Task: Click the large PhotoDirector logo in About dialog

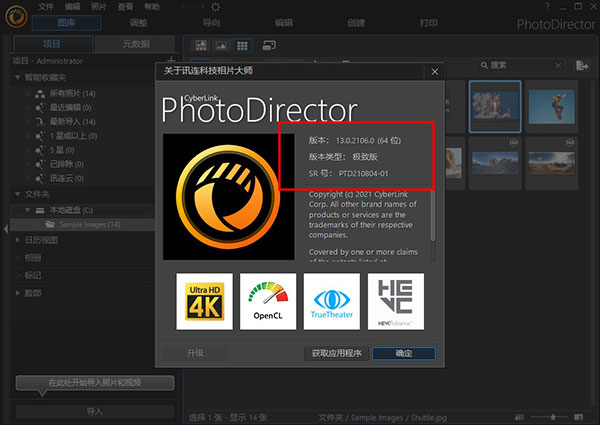Action: [x=228, y=197]
